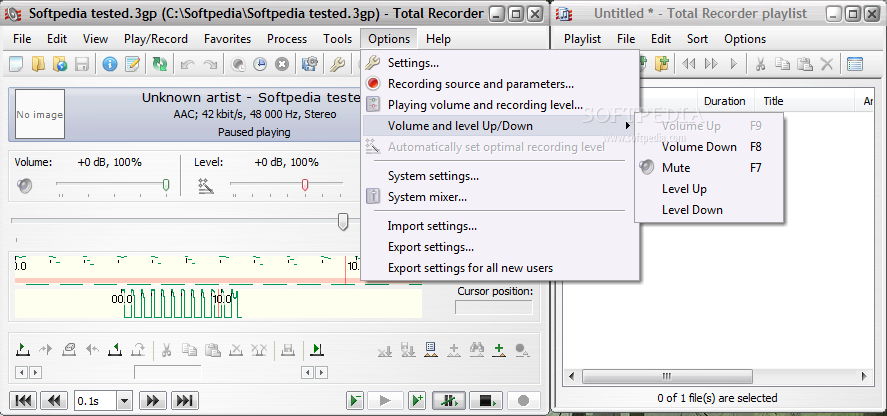This screenshot has height=416, width=887.
Task: Choose Level Down in submenu
Action: click(709, 209)
